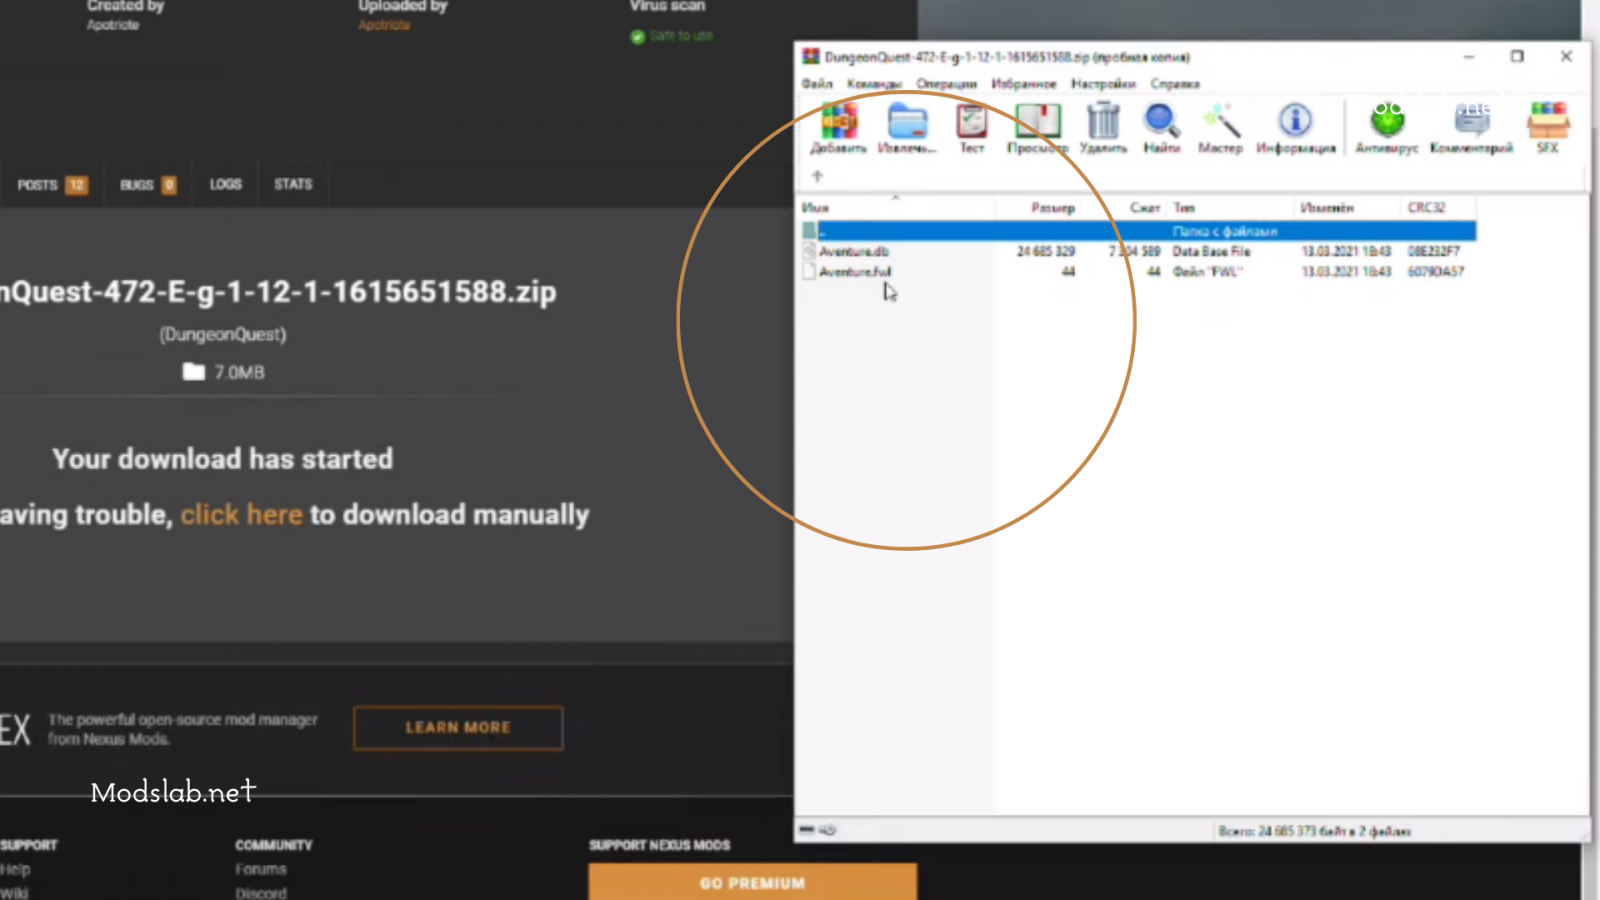This screenshot has width=1600, height=900.
Task: Sort by the Сжат column header
Action: click(x=1144, y=207)
